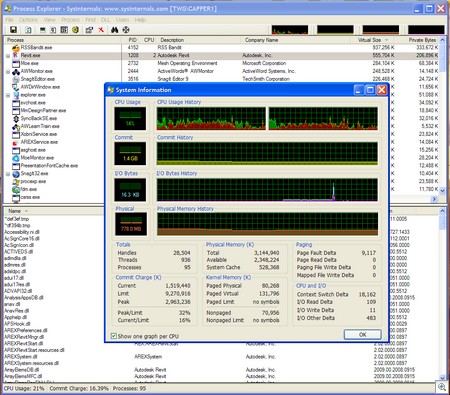Click the Commit Charge status bar entry
450x395 pixels.
point(79,389)
